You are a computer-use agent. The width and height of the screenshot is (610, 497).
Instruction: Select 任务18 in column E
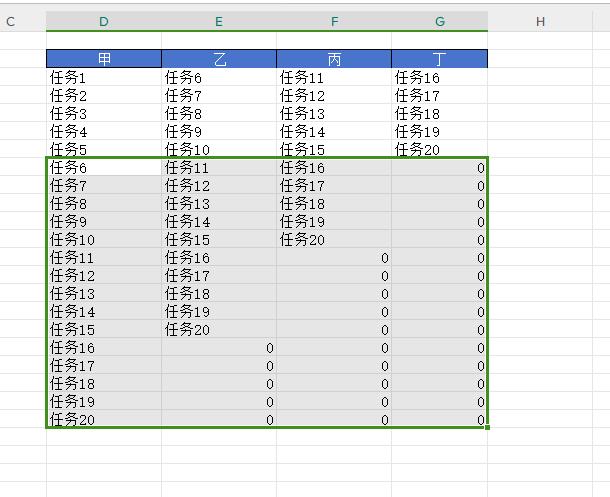click(219, 294)
